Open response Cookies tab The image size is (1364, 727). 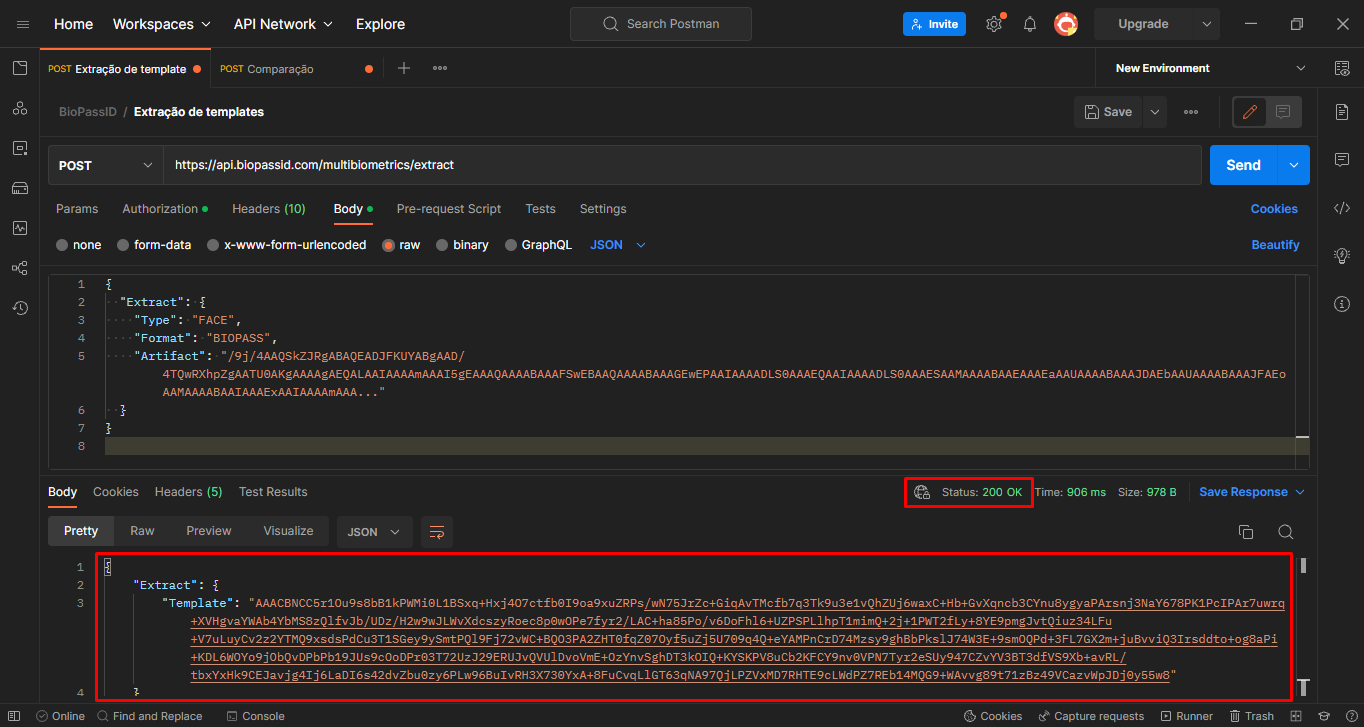click(x=116, y=492)
